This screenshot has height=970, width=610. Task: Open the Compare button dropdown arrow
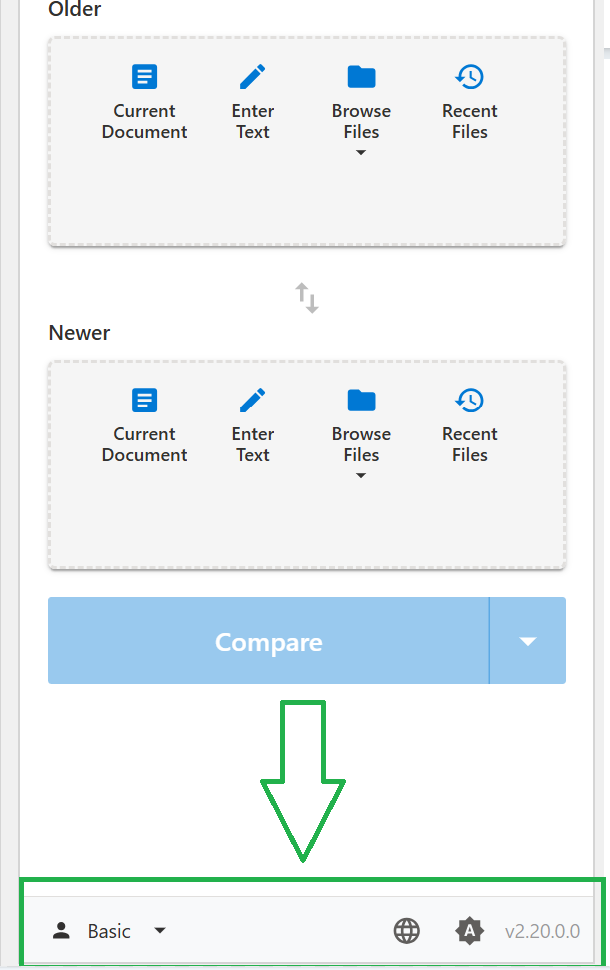[527, 641]
